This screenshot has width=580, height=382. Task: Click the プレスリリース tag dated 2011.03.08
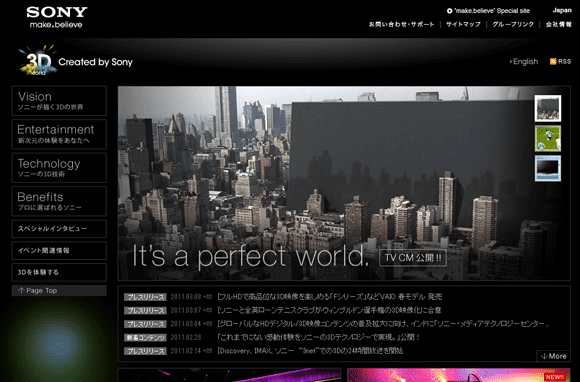[x=145, y=297]
